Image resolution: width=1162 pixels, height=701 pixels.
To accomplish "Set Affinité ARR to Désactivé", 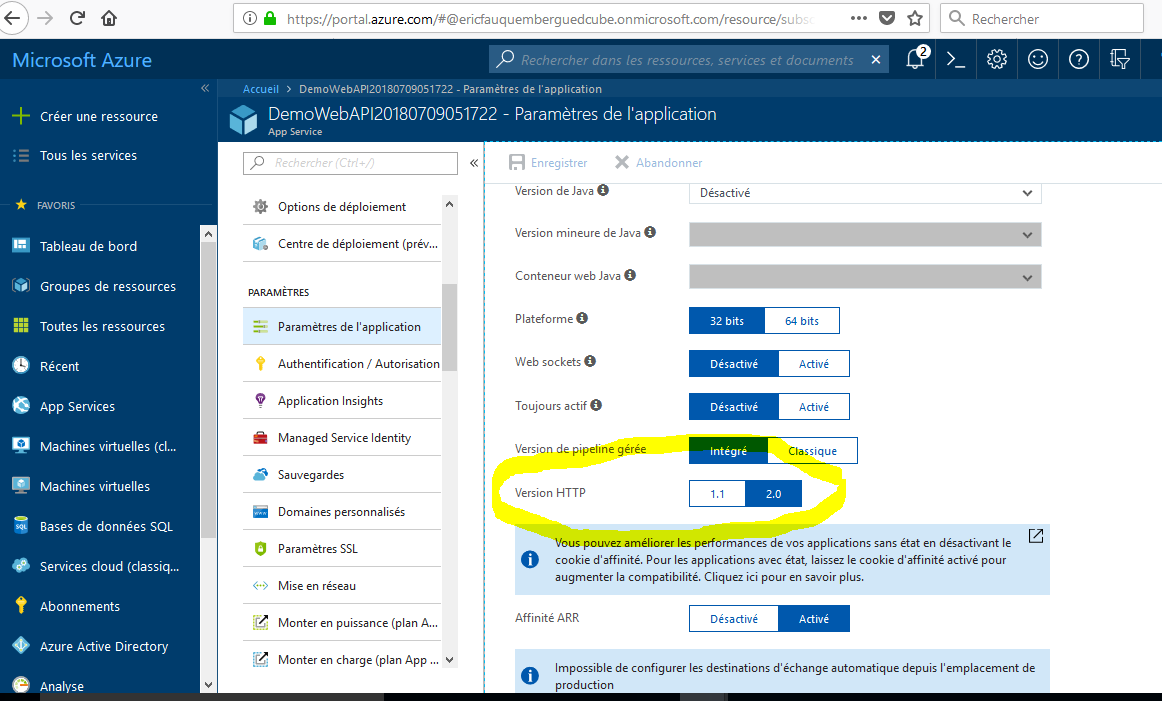I will 734,619.
